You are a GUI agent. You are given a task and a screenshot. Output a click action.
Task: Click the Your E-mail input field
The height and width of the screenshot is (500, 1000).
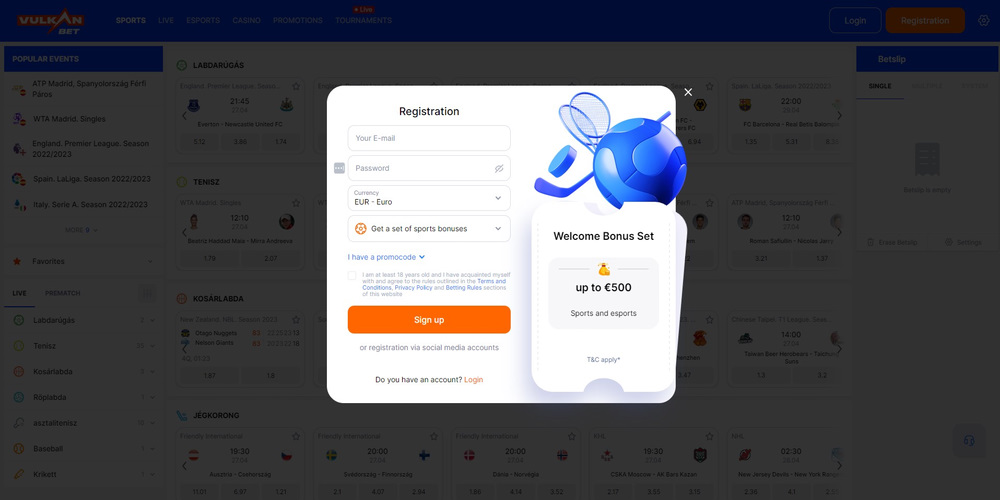click(x=429, y=138)
